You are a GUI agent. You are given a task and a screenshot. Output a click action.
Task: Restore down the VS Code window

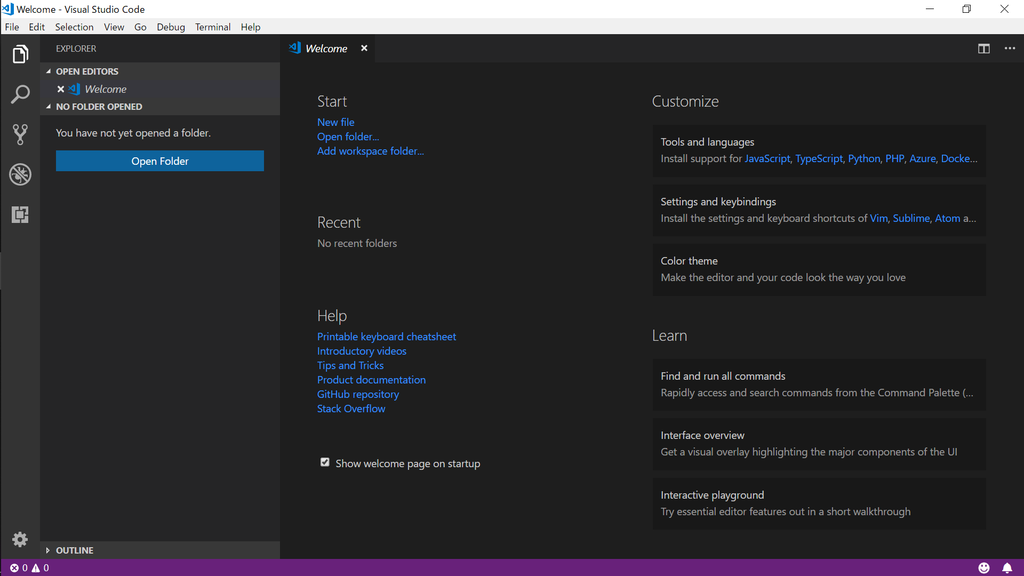coord(967,9)
